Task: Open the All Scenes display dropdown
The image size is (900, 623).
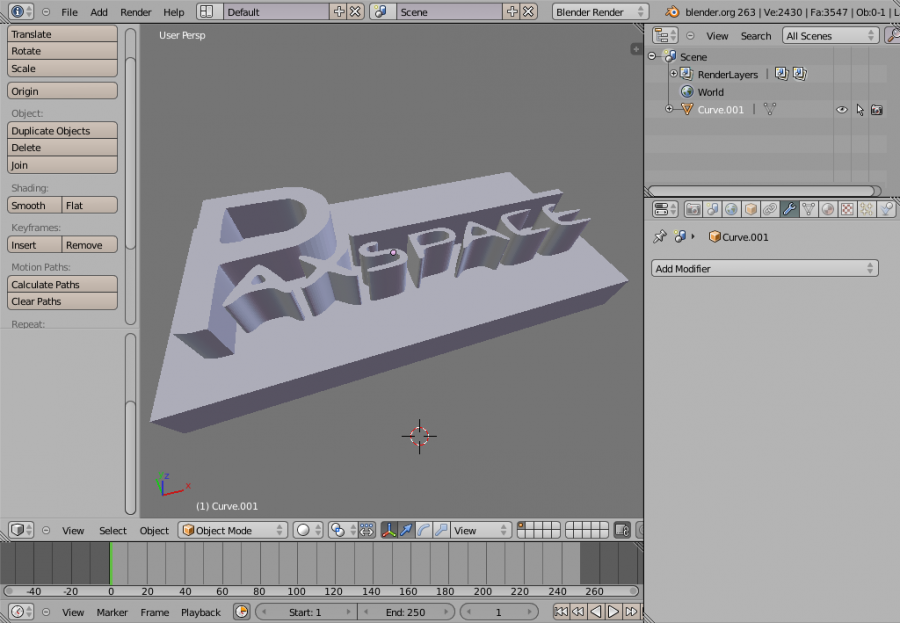Action: [x=828, y=35]
